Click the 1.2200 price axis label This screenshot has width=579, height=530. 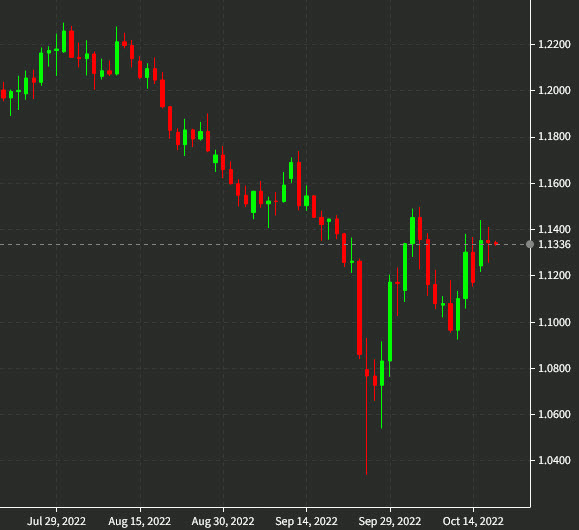(x=554, y=45)
